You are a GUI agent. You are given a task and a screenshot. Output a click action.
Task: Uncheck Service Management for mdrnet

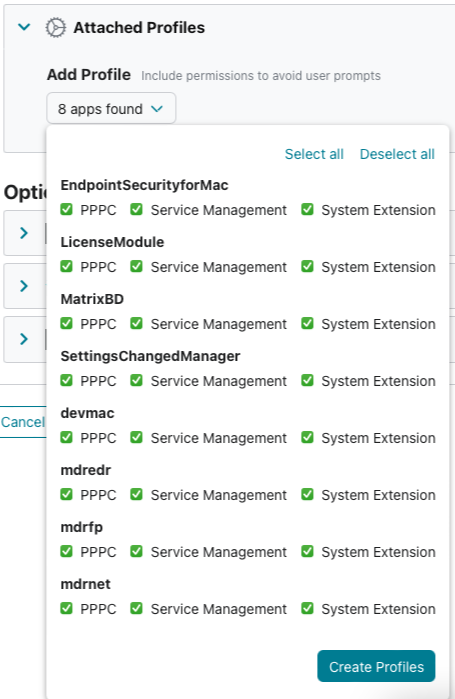click(136, 609)
